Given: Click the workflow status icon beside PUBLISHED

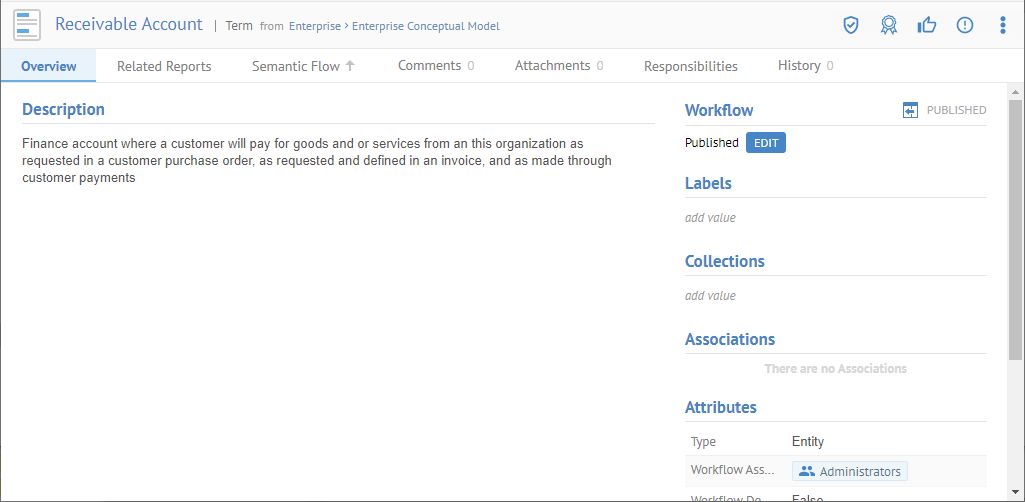Looking at the screenshot, I should [910, 110].
